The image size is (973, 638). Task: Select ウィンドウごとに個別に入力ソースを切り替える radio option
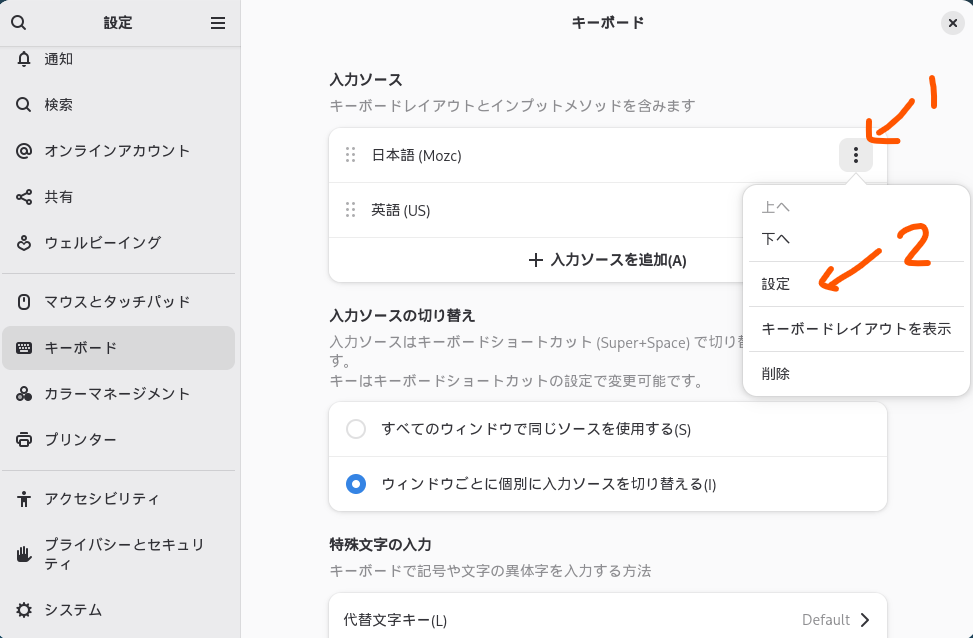click(x=356, y=484)
